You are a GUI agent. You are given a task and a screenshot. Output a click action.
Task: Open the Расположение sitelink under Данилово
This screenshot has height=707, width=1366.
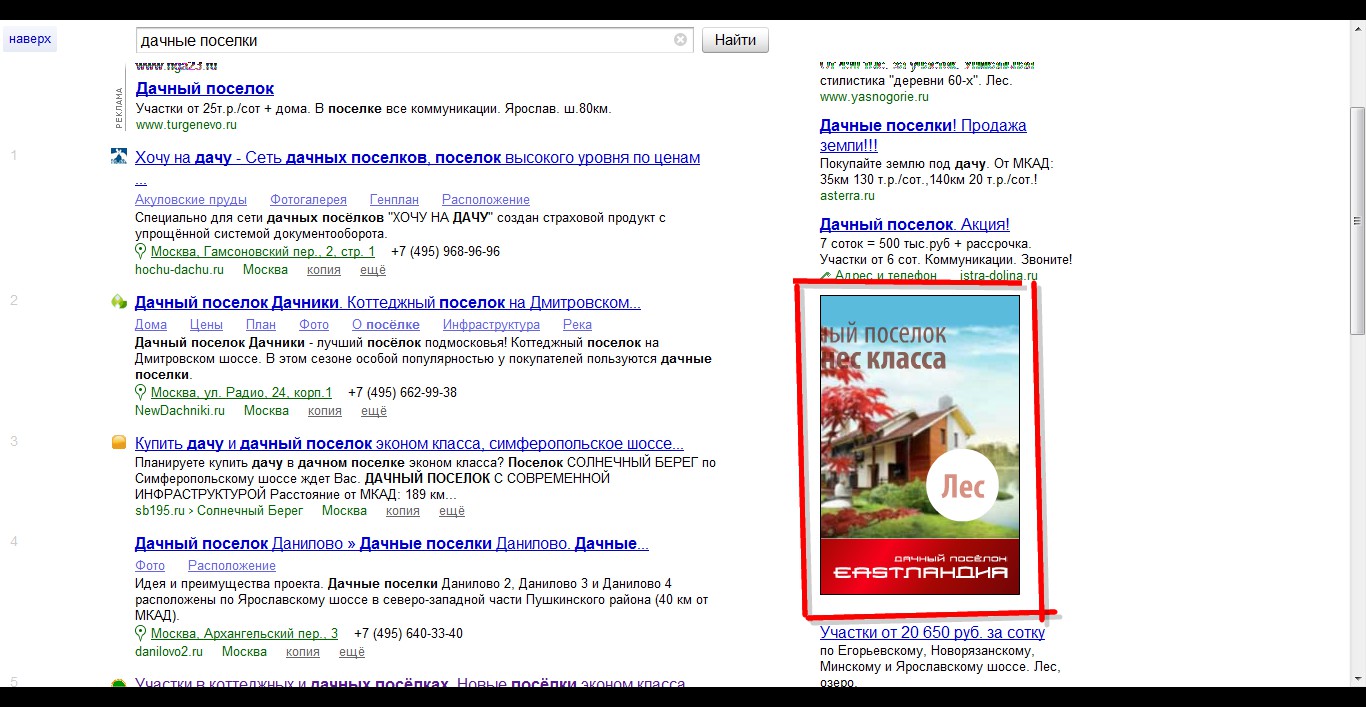tap(232, 566)
